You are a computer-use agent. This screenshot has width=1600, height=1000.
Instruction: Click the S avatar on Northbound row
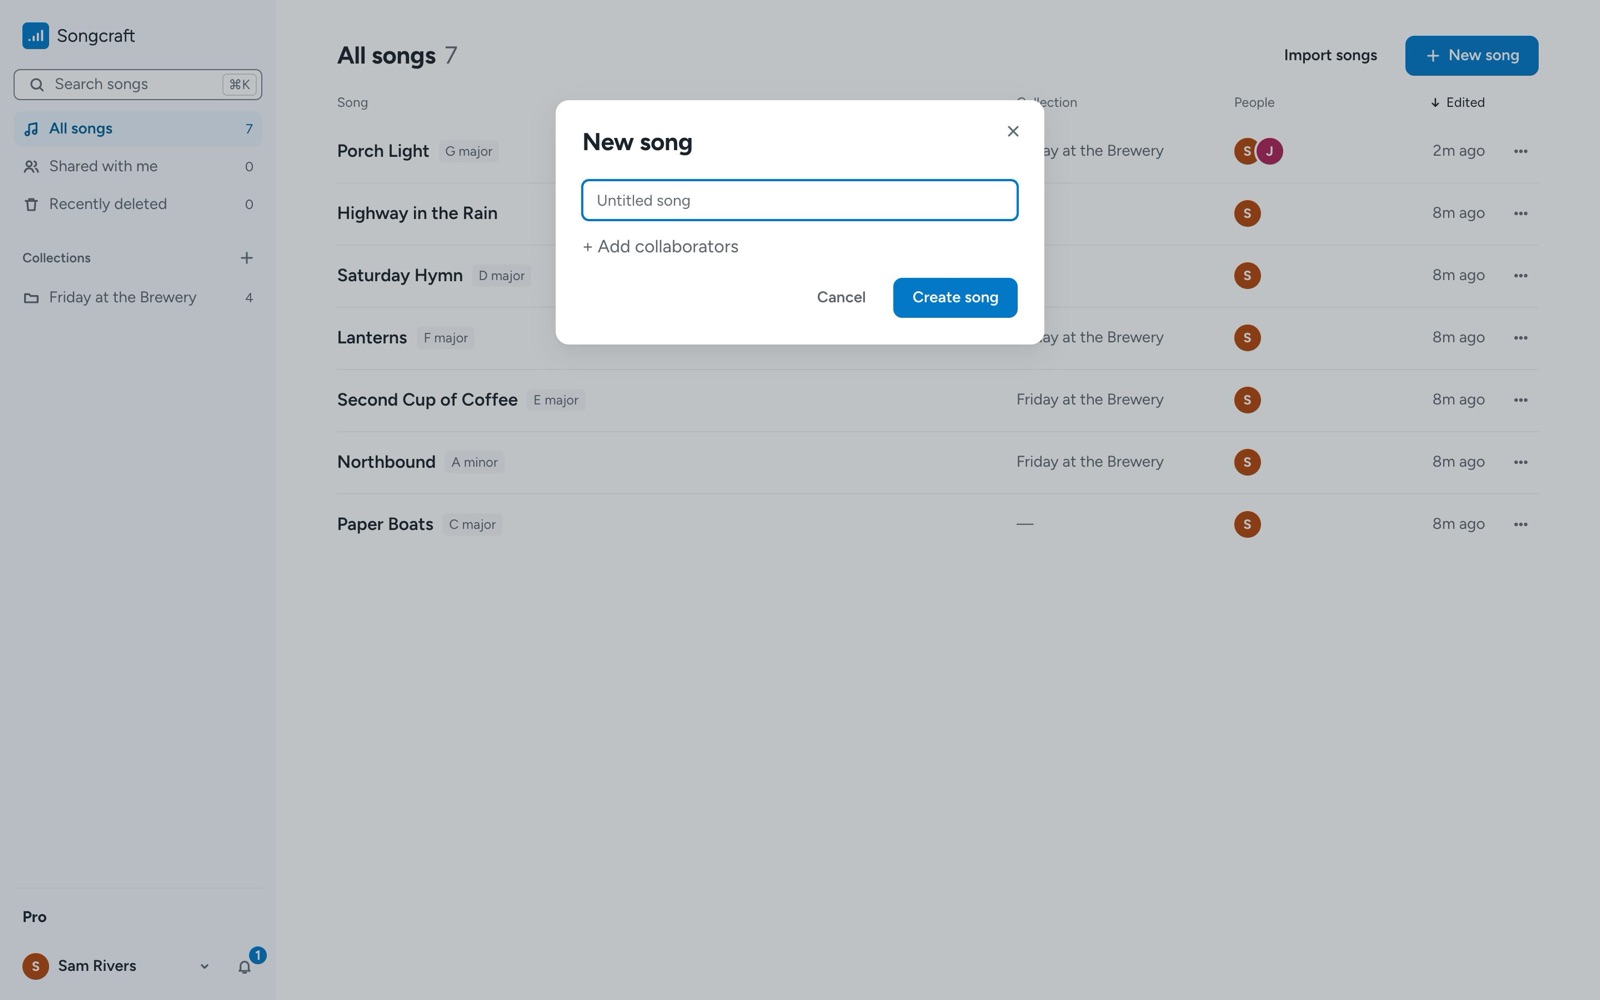click(x=1247, y=462)
